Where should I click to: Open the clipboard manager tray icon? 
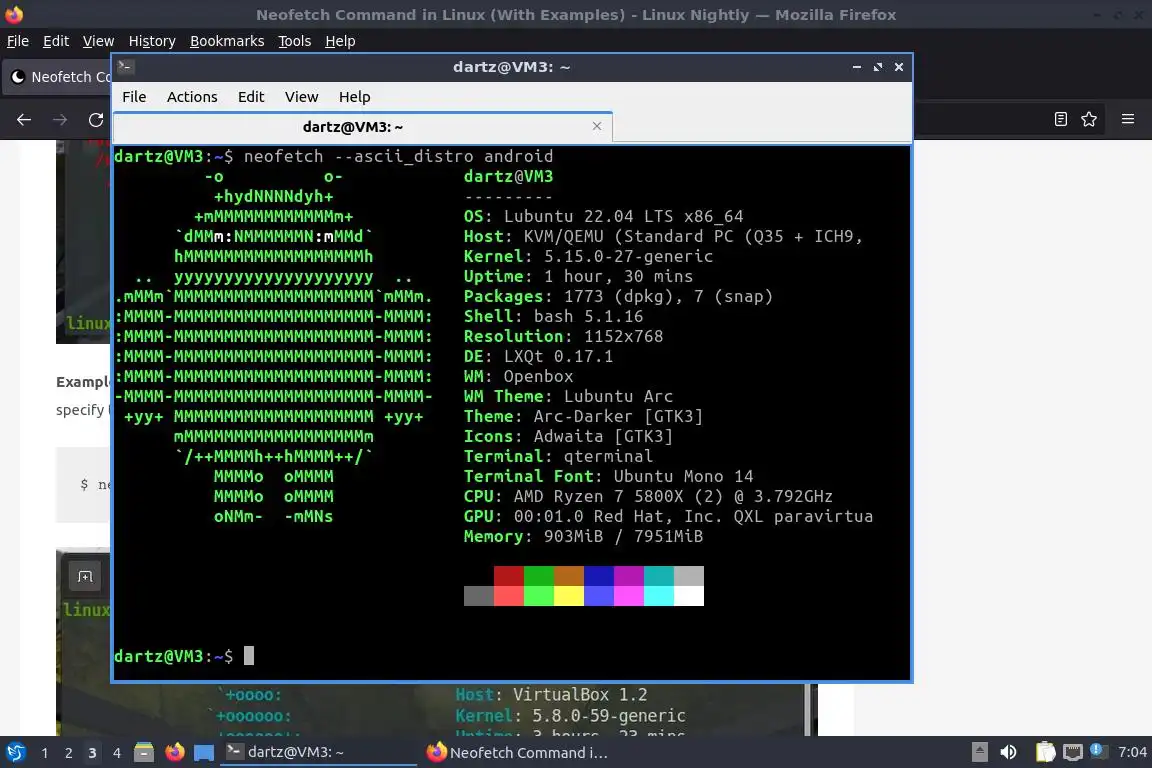[x=1045, y=753]
